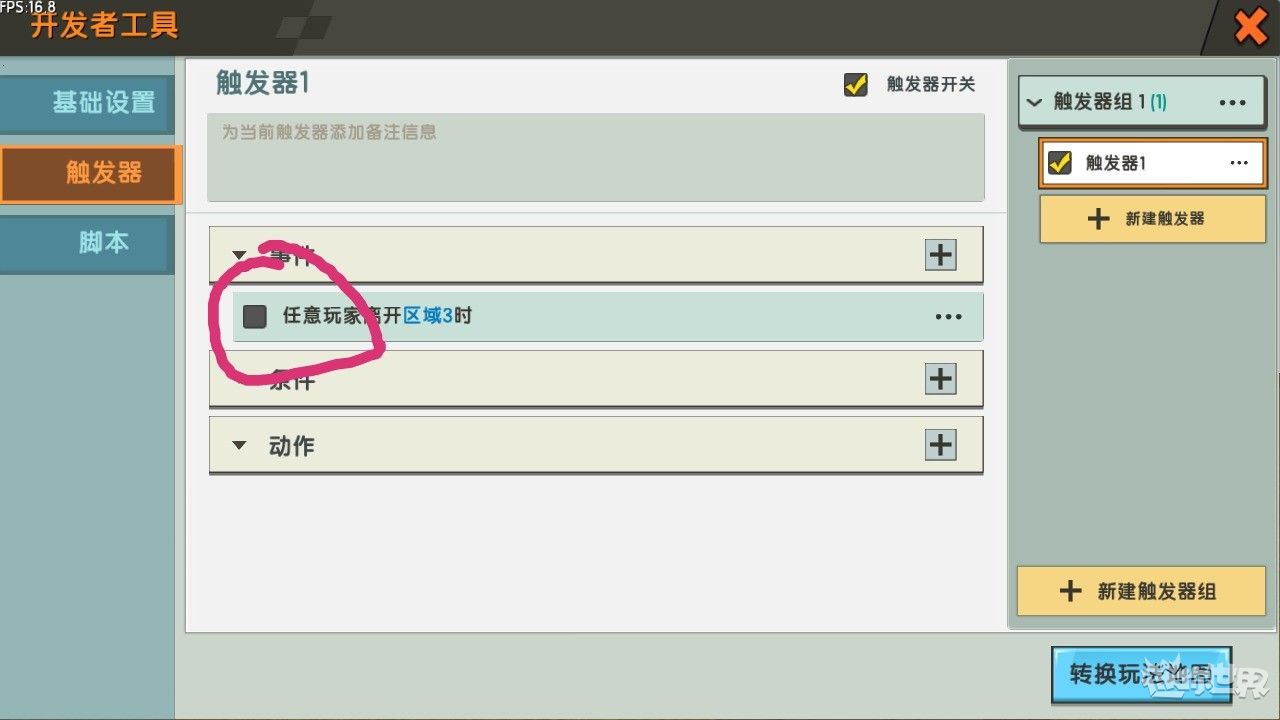Click the plus icon in 新建触发器组
The width and height of the screenshot is (1280, 720).
[1070, 591]
